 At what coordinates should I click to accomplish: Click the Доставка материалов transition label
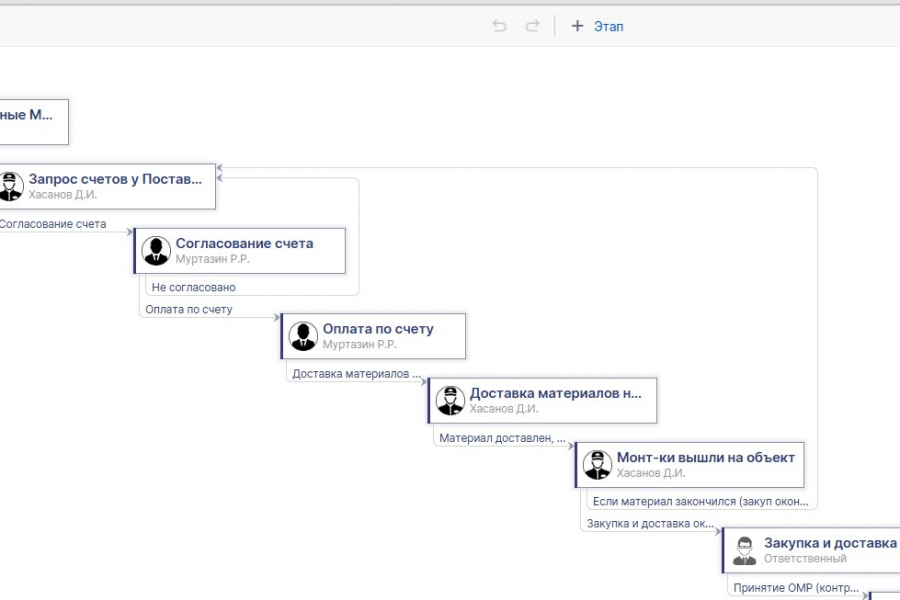click(x=350, y=373)
